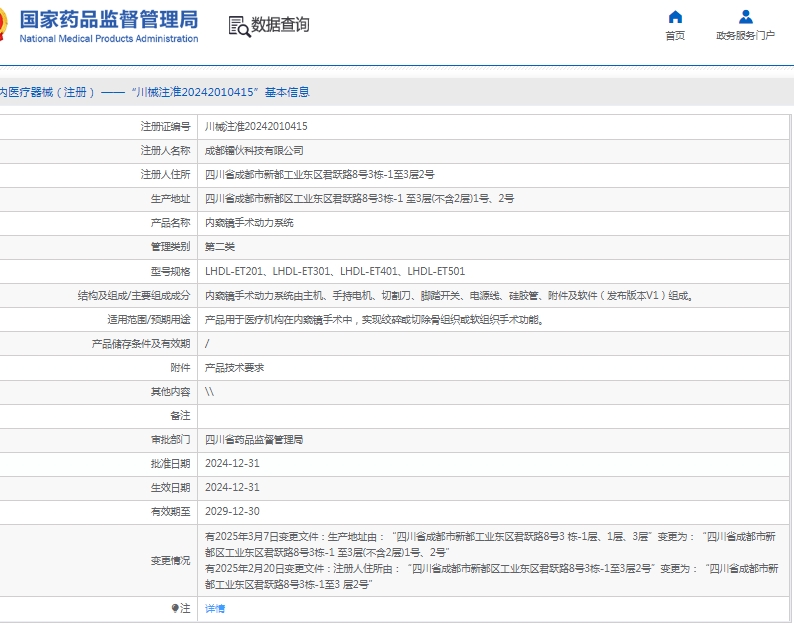Go to 首页 text link

[675, 35]
